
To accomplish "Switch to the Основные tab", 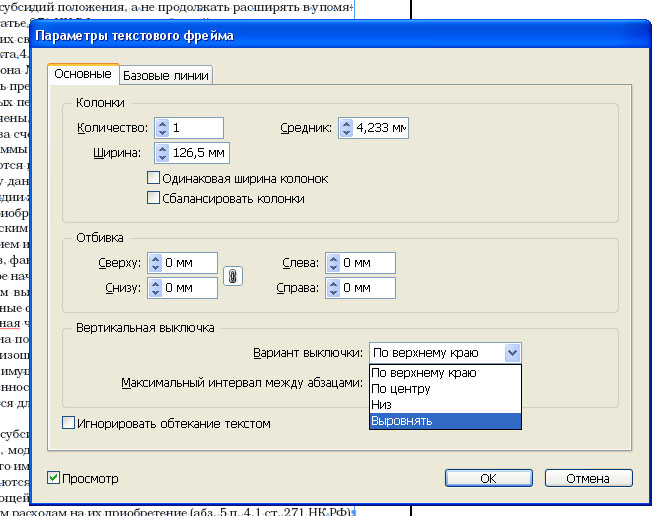I will coord(83,74).
